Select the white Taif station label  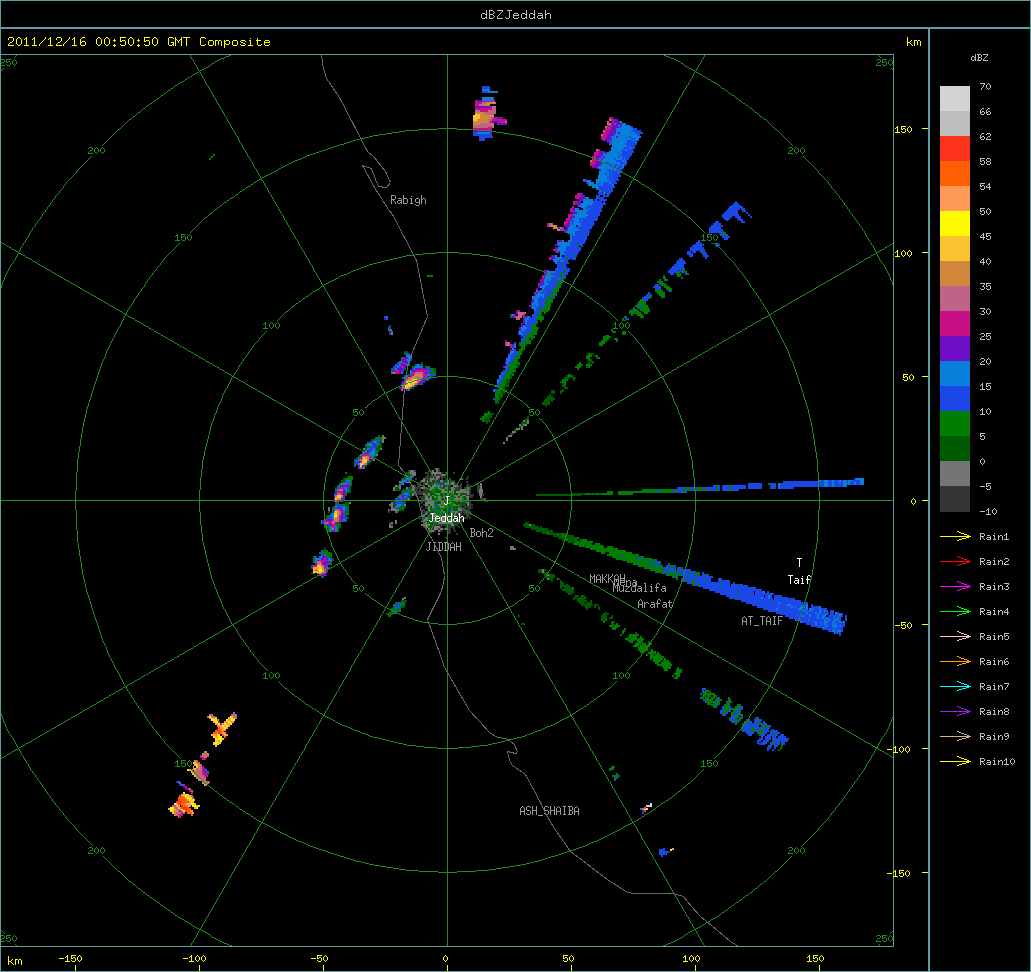(x=800, y=579)
